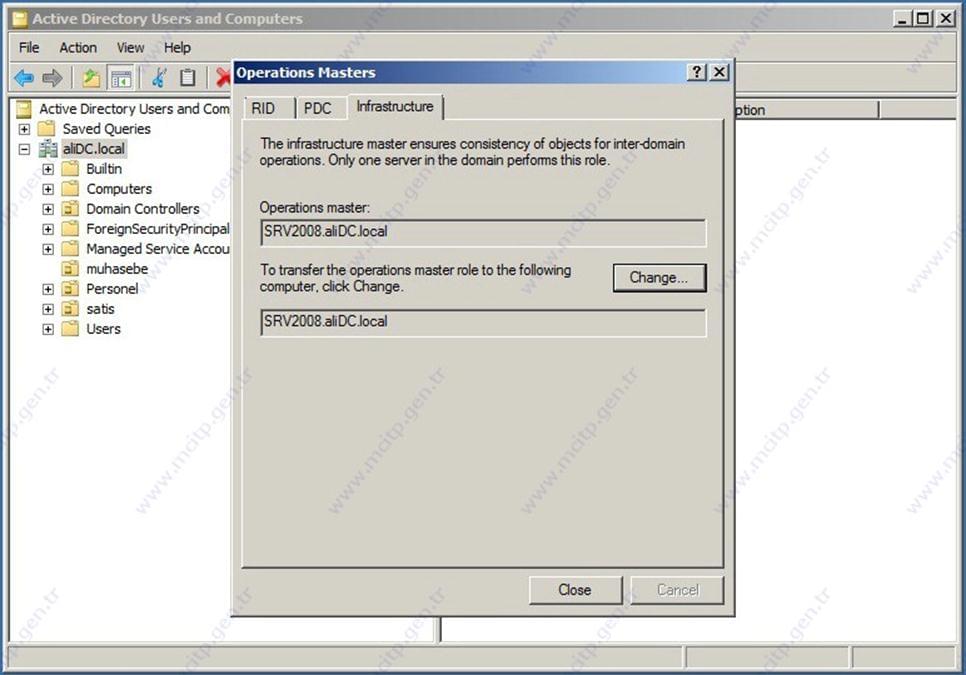Screen dimensions: 966x675
Task: Open the Help menu
Action: pos(177,47)
